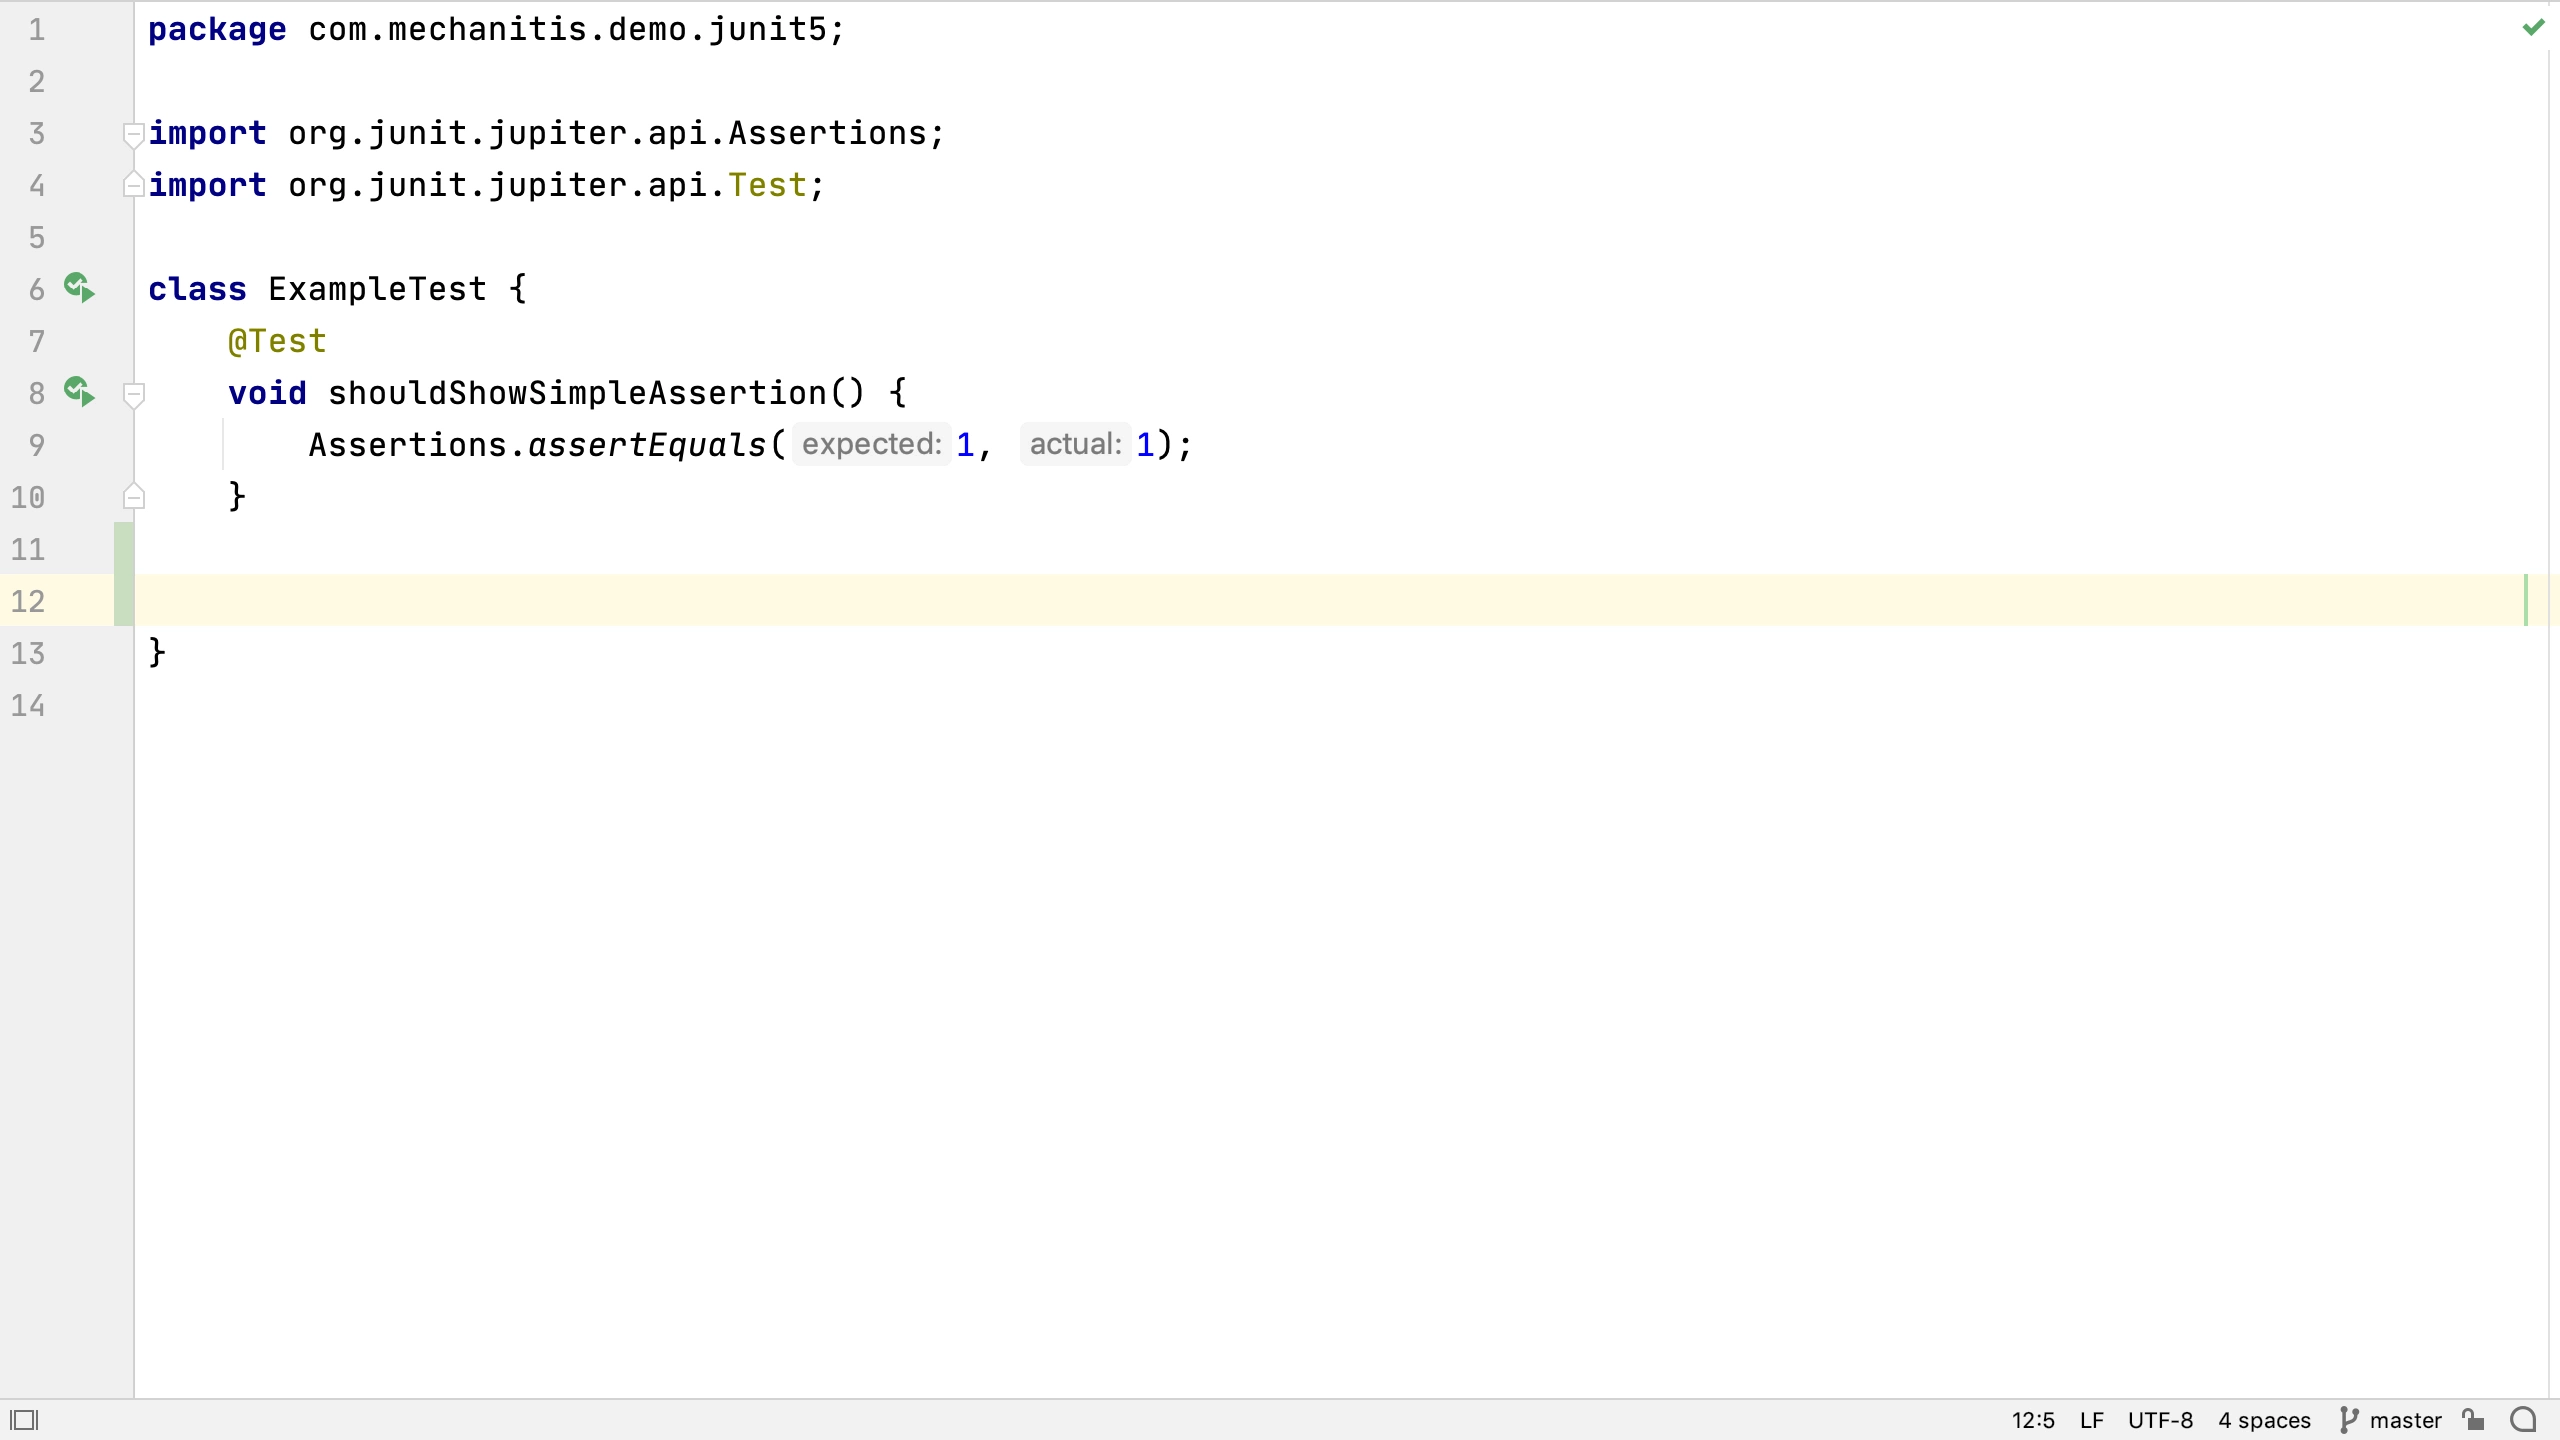Viewport: 2560px width, 1440px height.
Task: Run ExampleTest class via gutter icon
Action: (79, 289)
